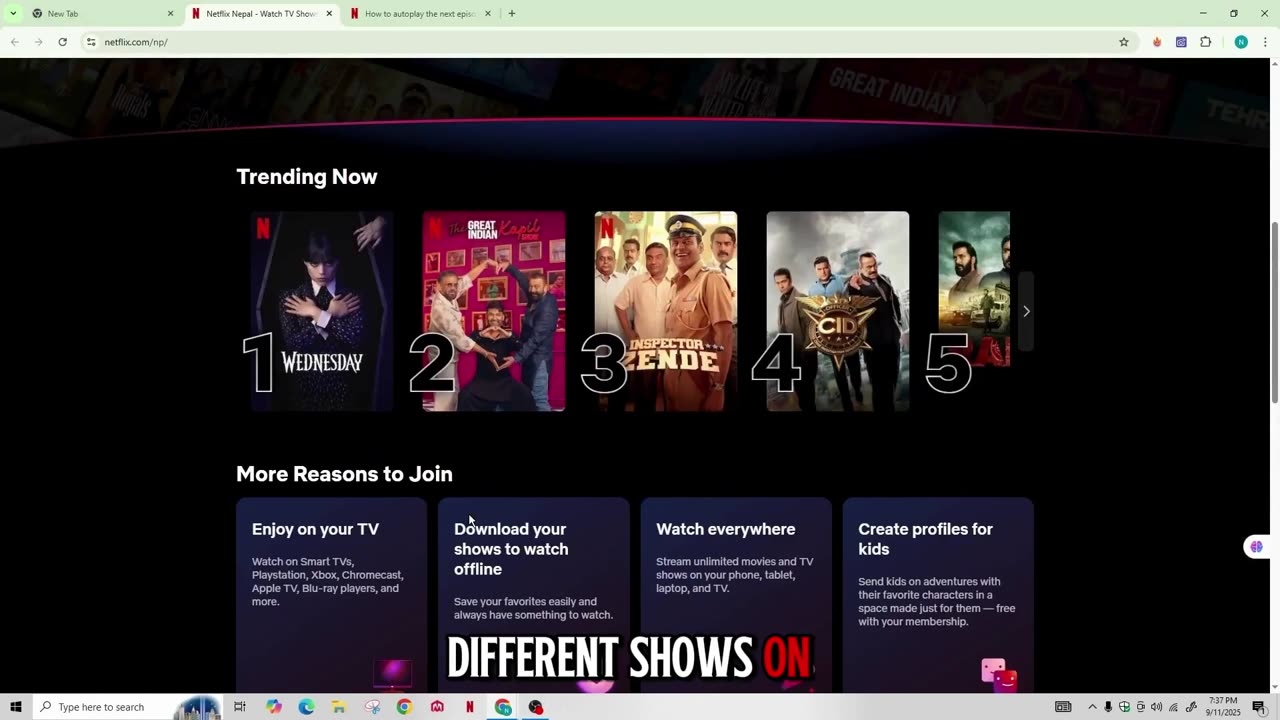The width and height of the screenshot is (1280, 720).
Task: Show next Trending Now titles with right chevron
Action: point(1026,311)
